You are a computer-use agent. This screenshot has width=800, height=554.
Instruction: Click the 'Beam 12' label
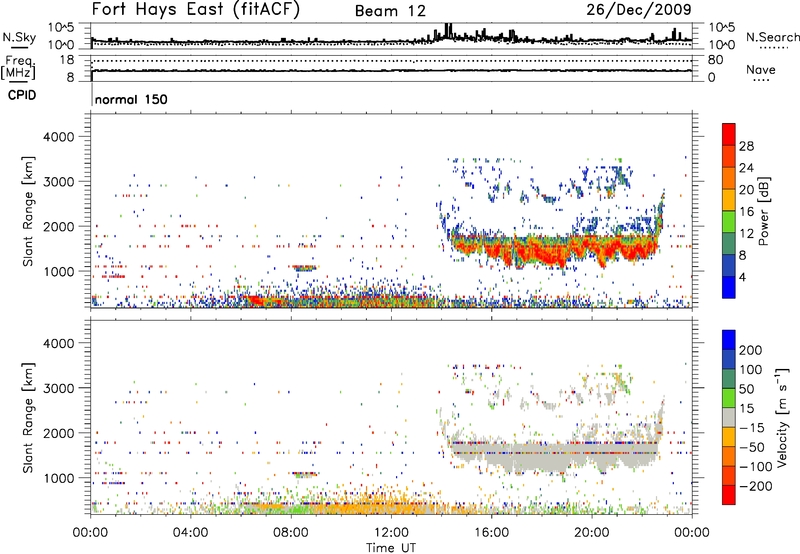click(390, 11)
